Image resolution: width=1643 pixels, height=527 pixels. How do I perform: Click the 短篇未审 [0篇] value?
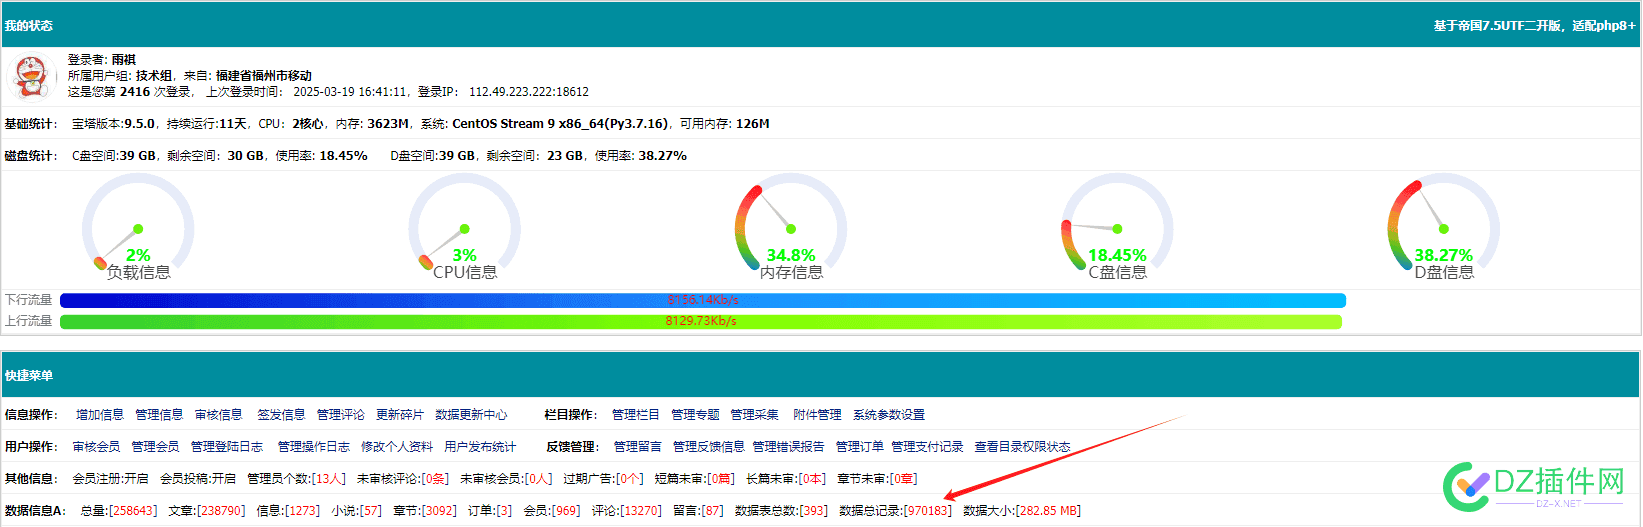click(x=721, y=479)
